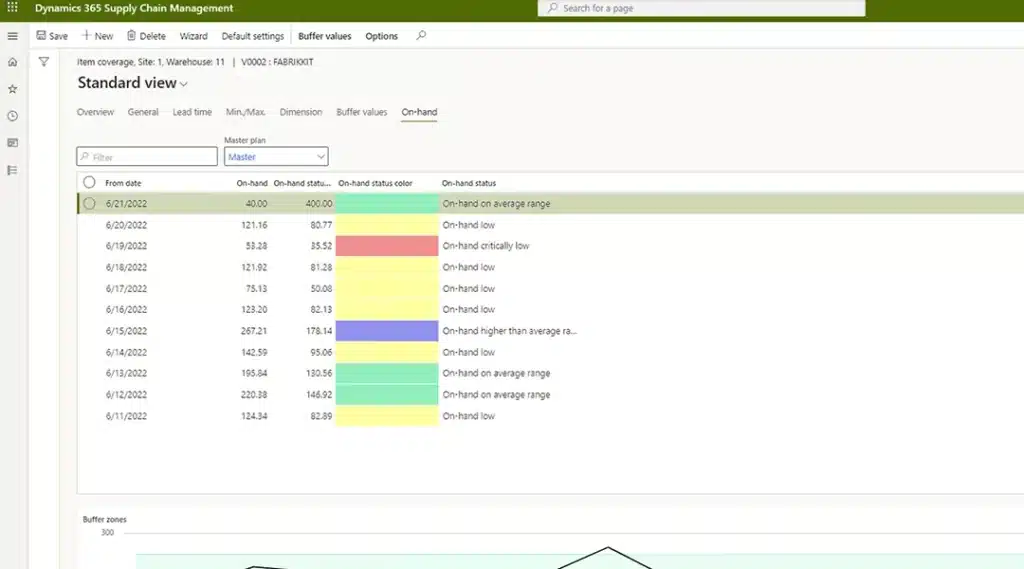The height and width of the screenshot is (569, 1024).
Task: Switch to the Overview tab
Action: pos(95,112)
